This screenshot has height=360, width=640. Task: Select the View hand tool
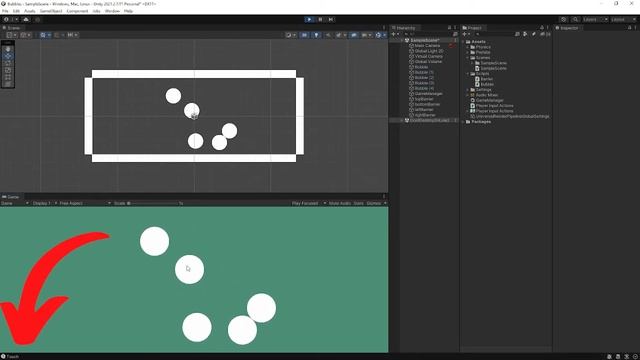pyautogui.click(x=8, y=49)
